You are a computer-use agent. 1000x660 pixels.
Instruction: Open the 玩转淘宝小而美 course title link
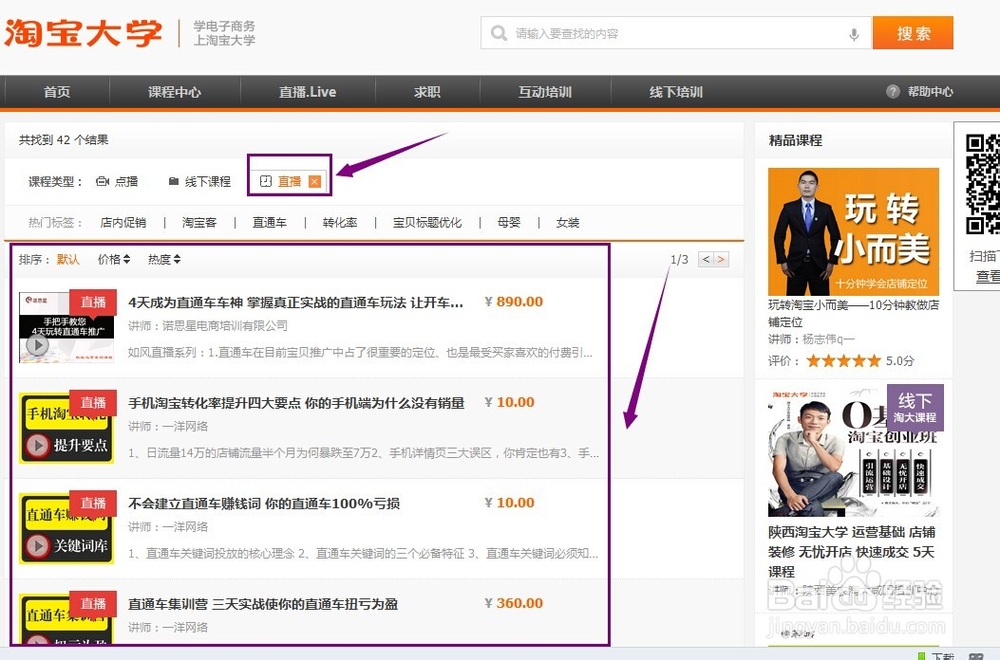pos(853,313)
